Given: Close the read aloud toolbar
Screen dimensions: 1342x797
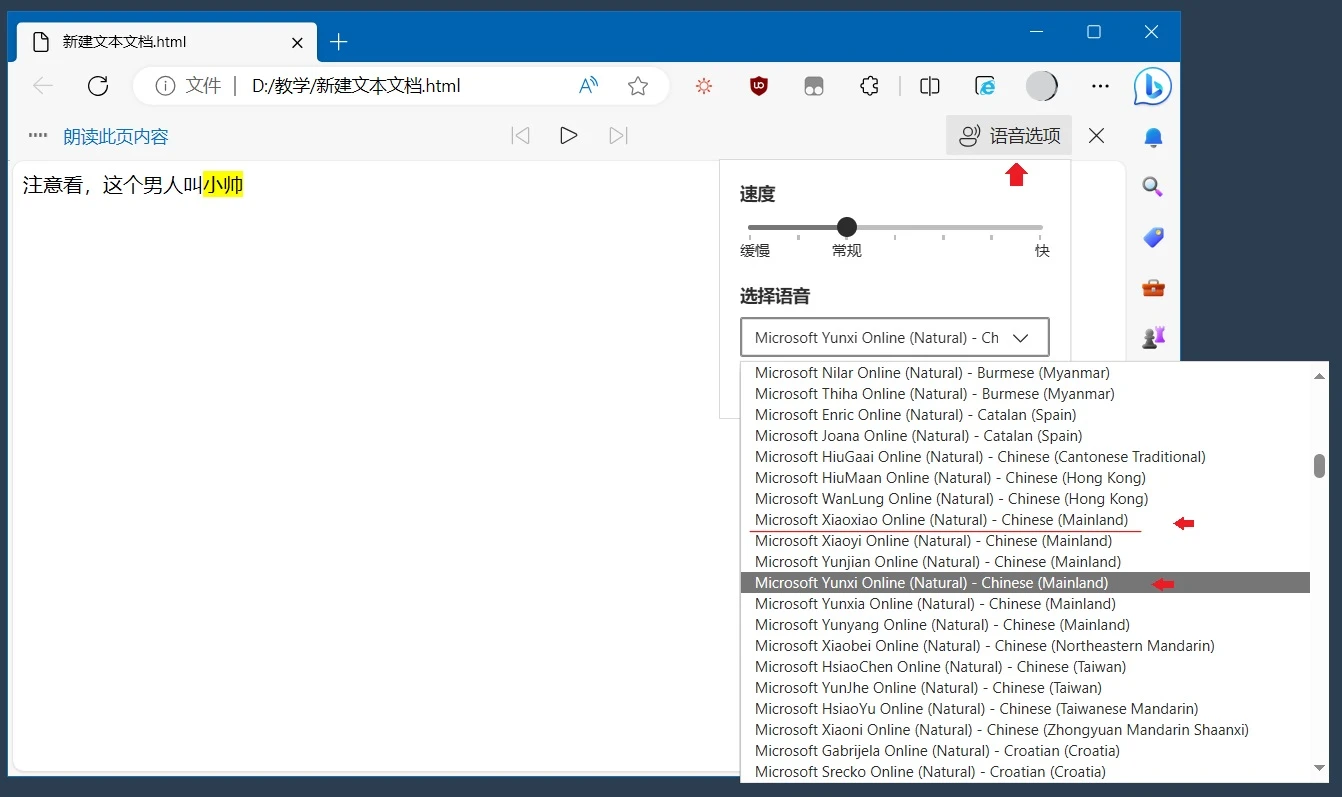Looking at the screenshot, I should (1096, 136).
